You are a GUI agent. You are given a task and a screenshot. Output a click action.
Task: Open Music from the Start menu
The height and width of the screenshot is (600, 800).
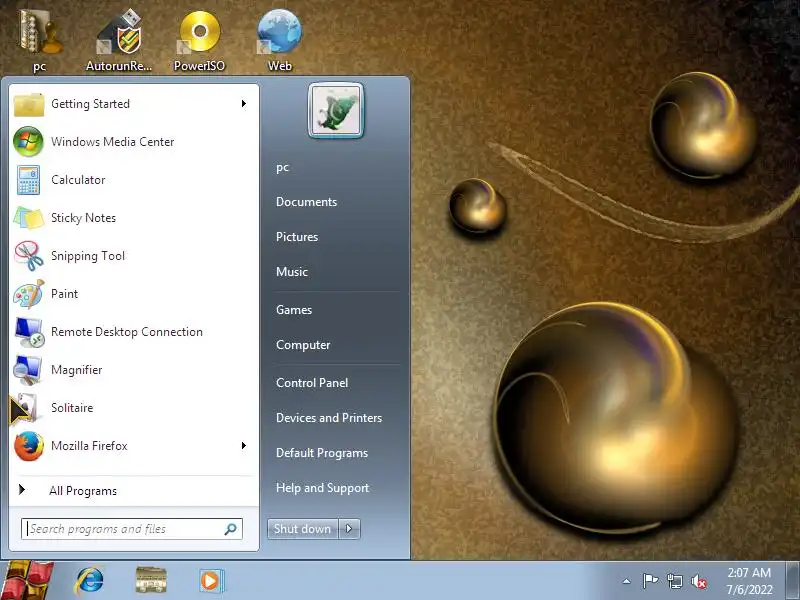point(292,272)
